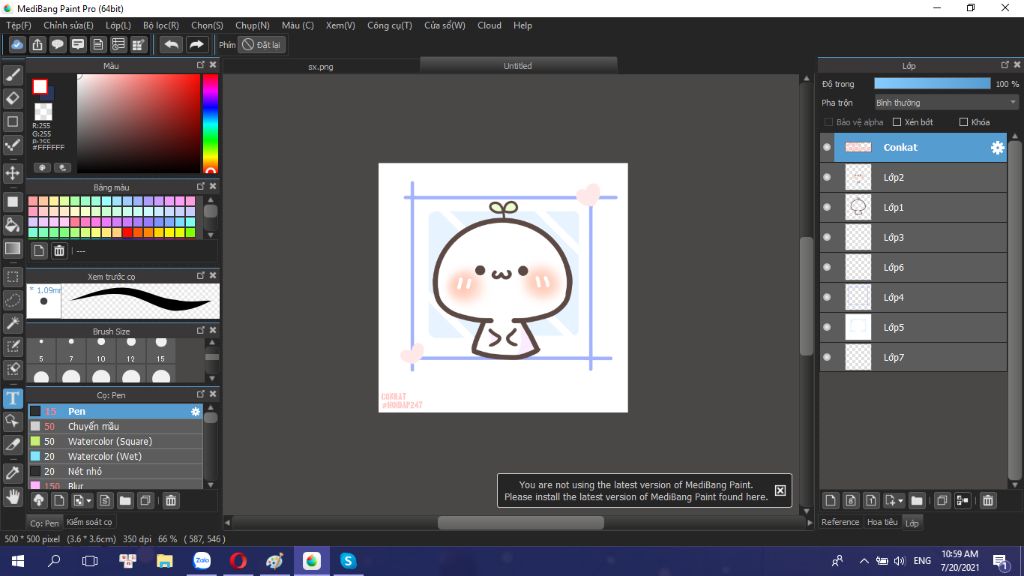Switch to the Kiểm soát cọ tab

point(89,522)
